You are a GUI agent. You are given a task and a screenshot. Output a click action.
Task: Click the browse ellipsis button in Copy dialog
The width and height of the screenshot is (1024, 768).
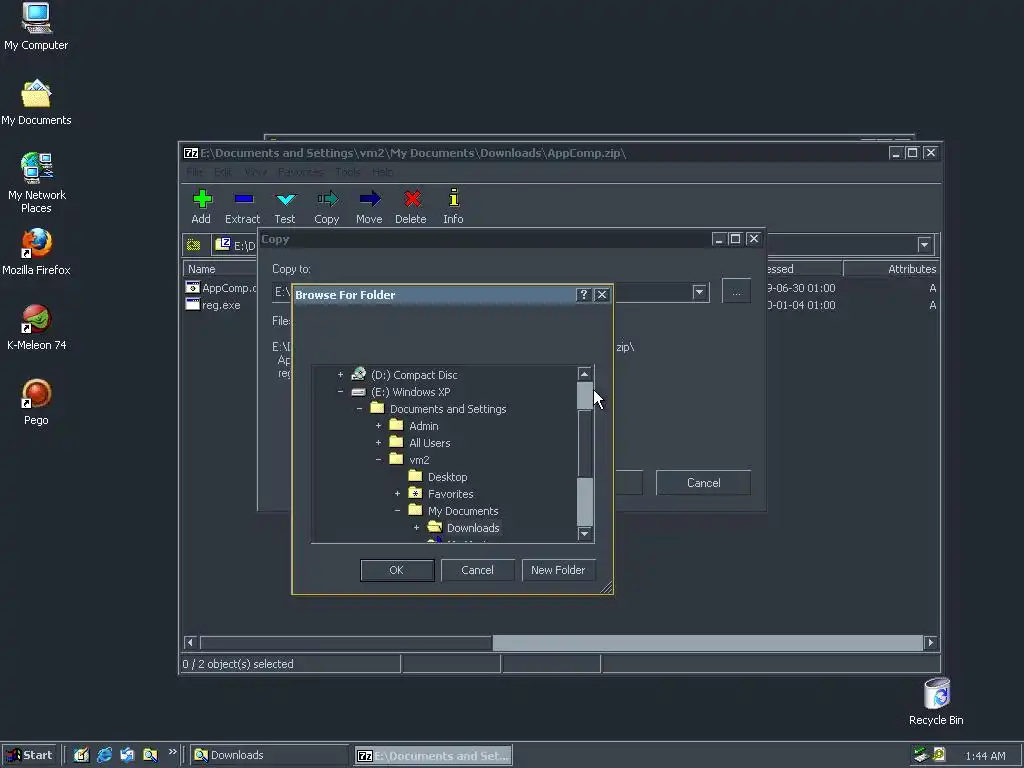point(736,291)
